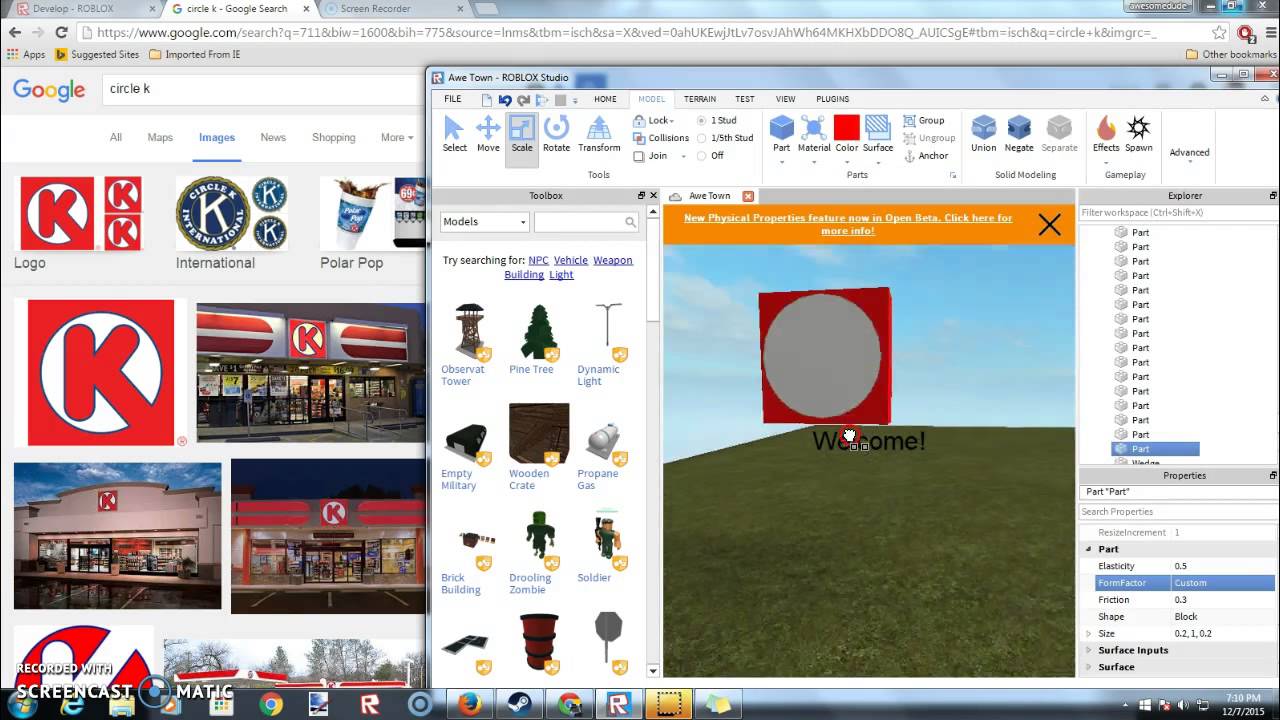This screenshot has width=1280, height=720.
Task: Click the Union solid modeling icon
Action: point(983,130)
